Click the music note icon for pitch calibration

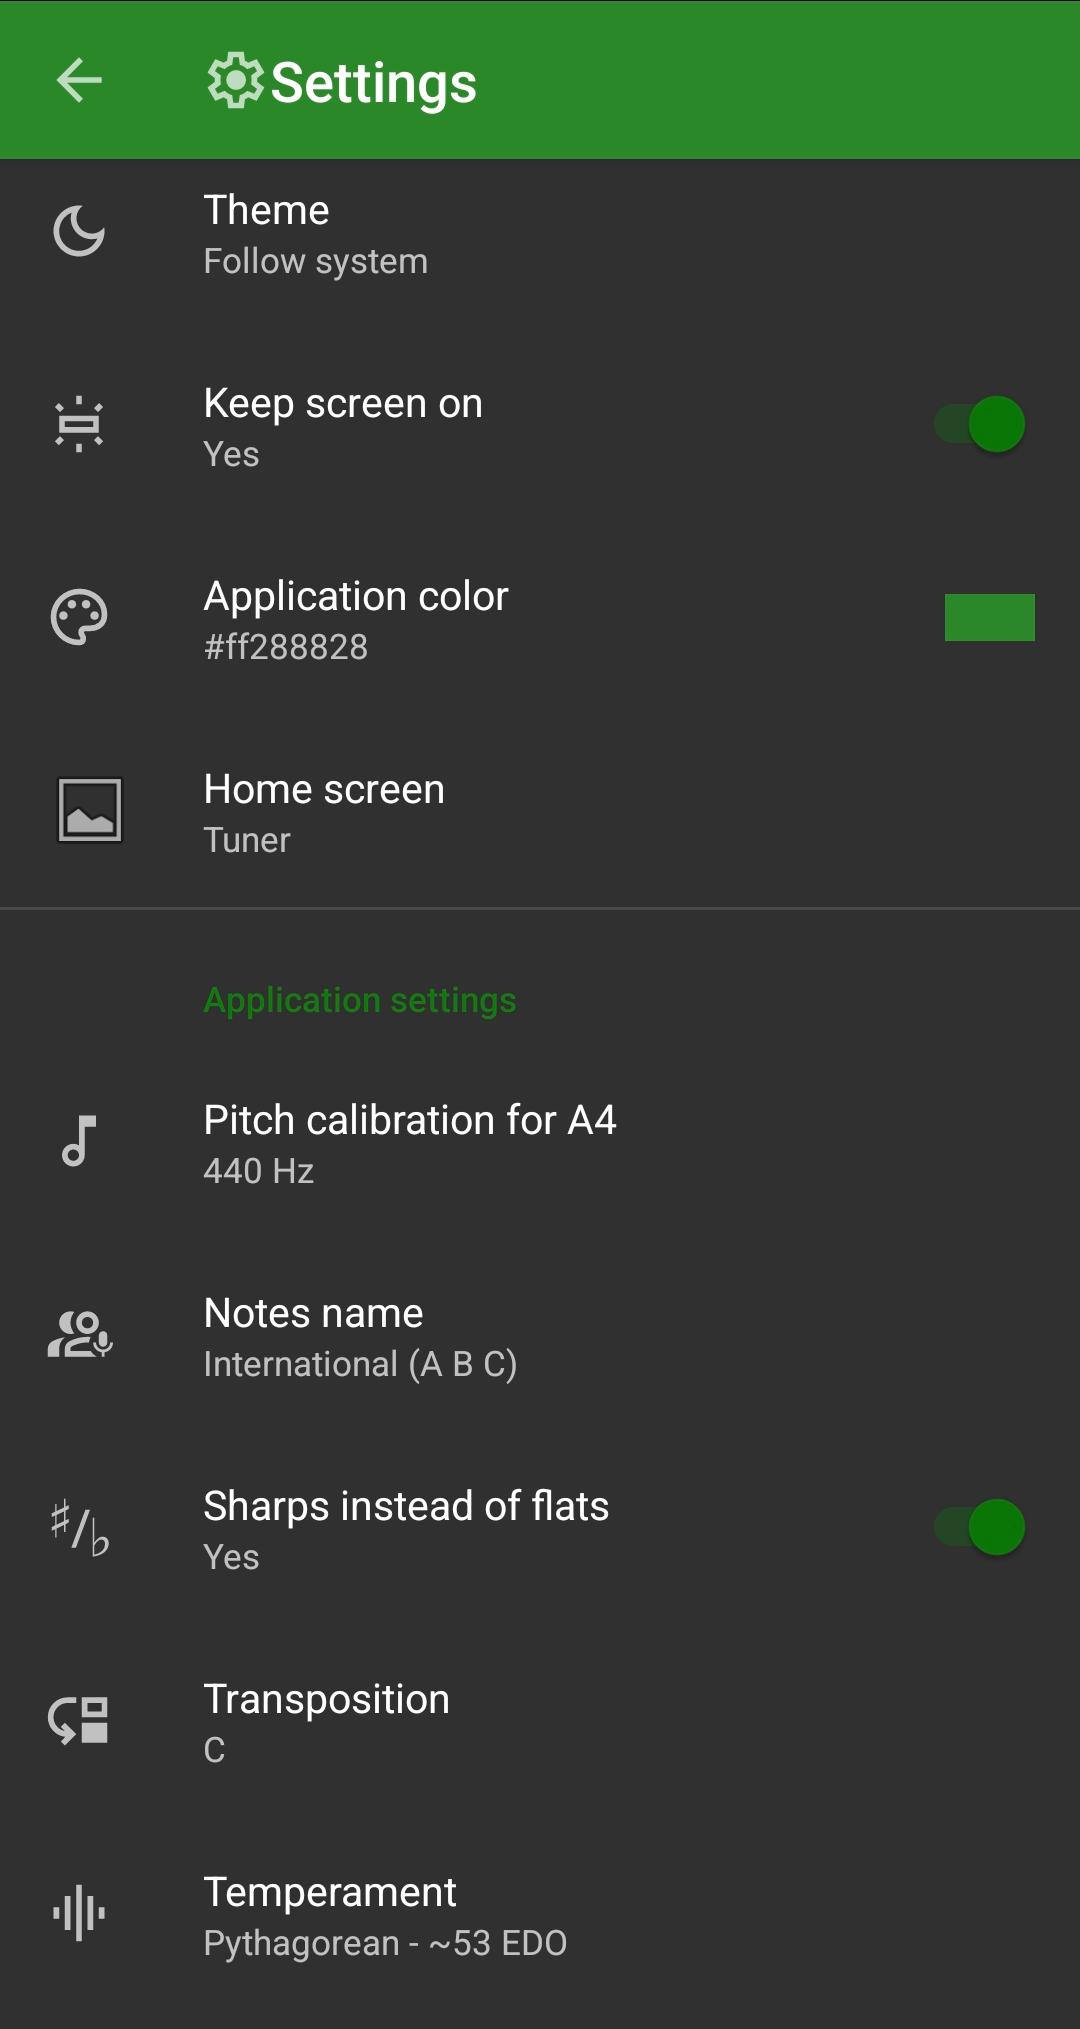[x=79, y=1141]
